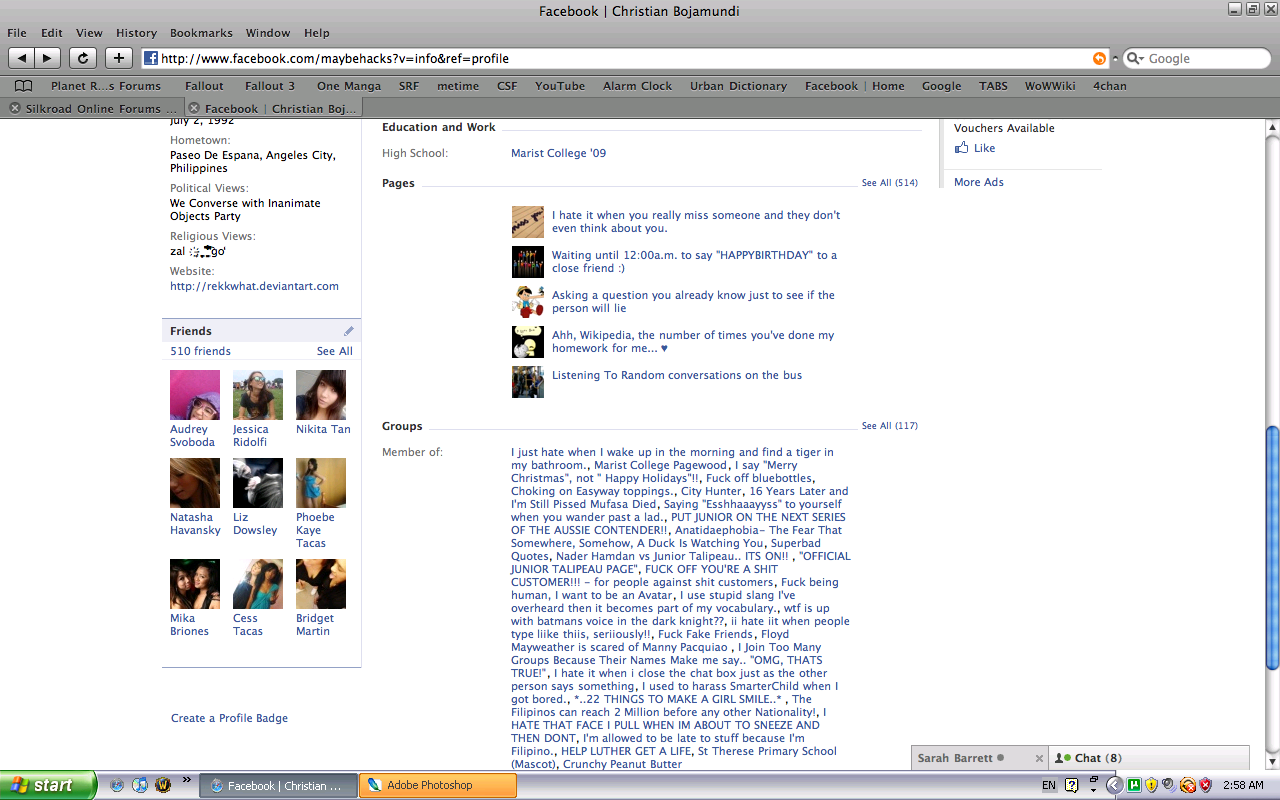Click inside the Google search field
Screen dimensions: 1280x800
(x=1200, y=59)
